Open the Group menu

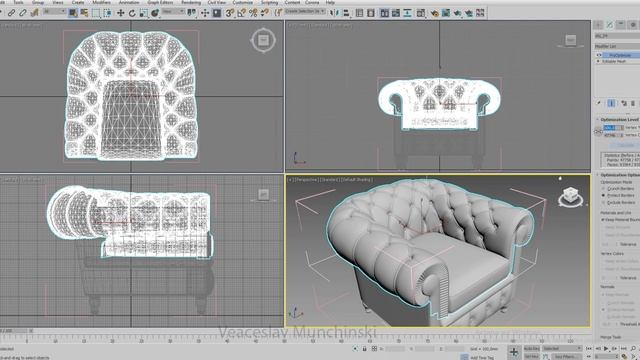pyautogui.click(x=38, y=2)
